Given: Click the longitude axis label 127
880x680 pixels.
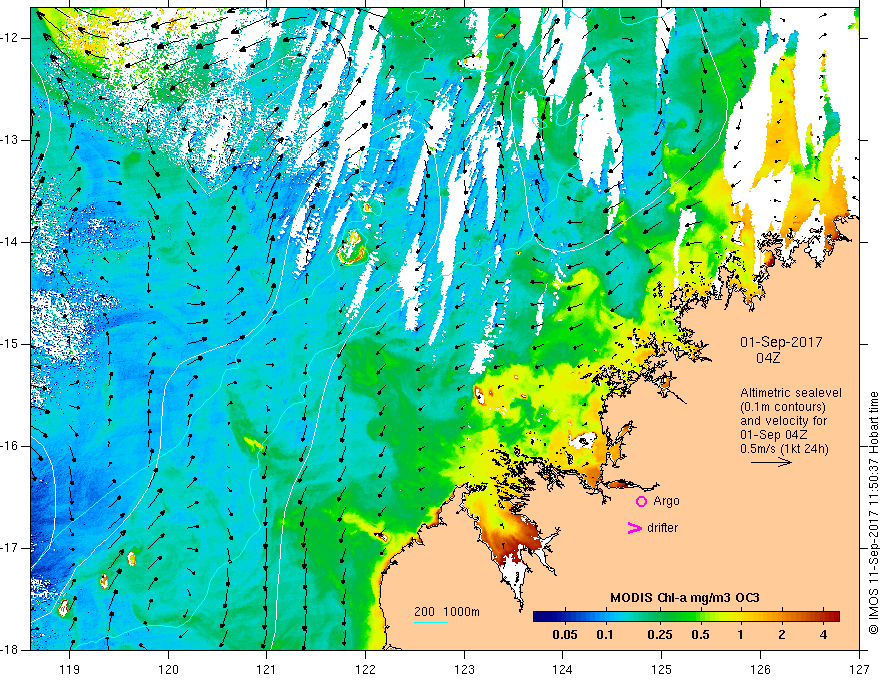Looking at the screenshot, I should pyautogui.click(x=859, y=669).
